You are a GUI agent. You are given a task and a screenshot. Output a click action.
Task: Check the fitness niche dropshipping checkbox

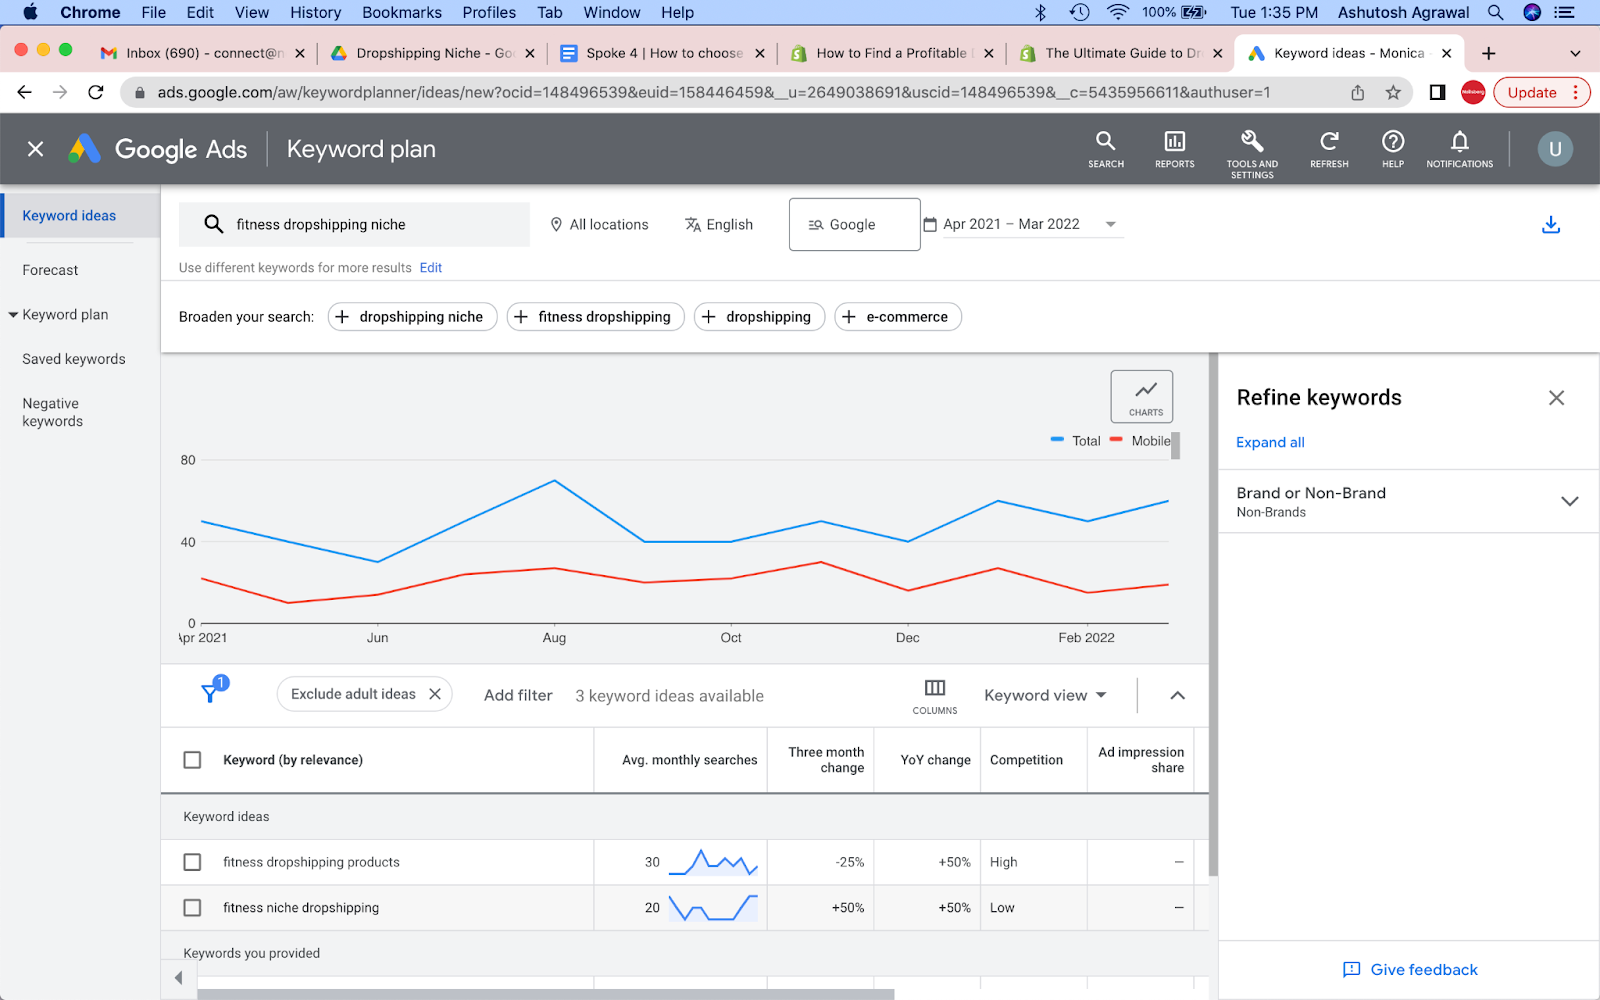(x=193, y=908)
